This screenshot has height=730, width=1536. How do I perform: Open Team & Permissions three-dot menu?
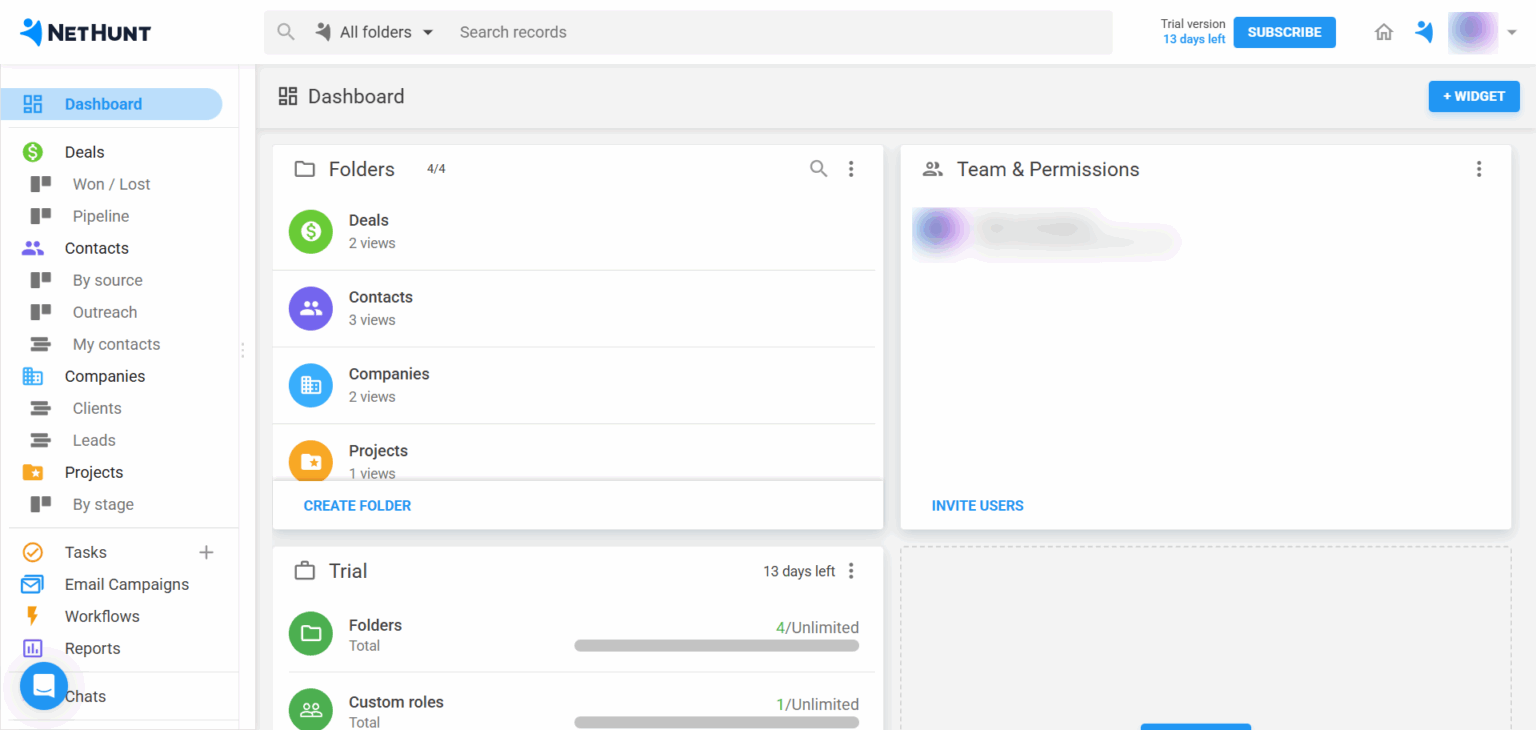point(1479,169)
